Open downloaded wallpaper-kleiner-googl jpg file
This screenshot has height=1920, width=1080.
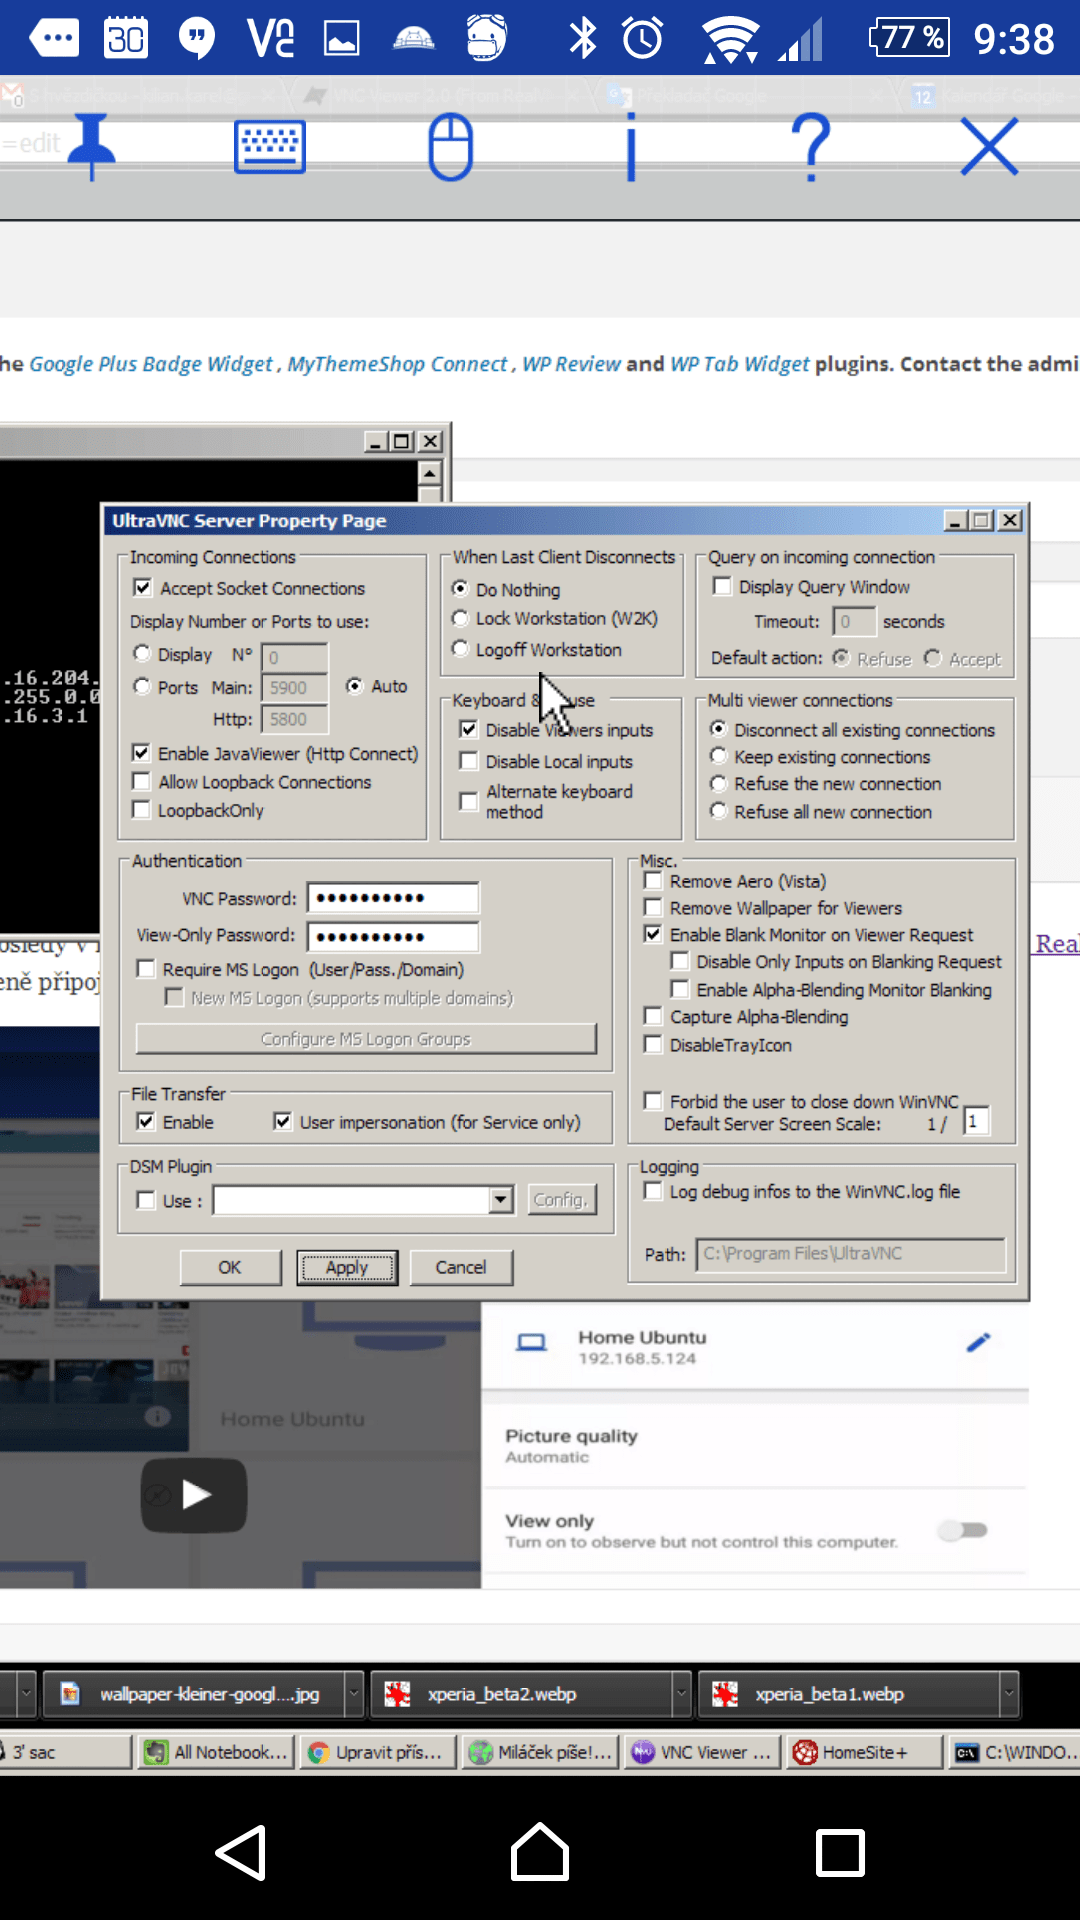[193, 1694]
